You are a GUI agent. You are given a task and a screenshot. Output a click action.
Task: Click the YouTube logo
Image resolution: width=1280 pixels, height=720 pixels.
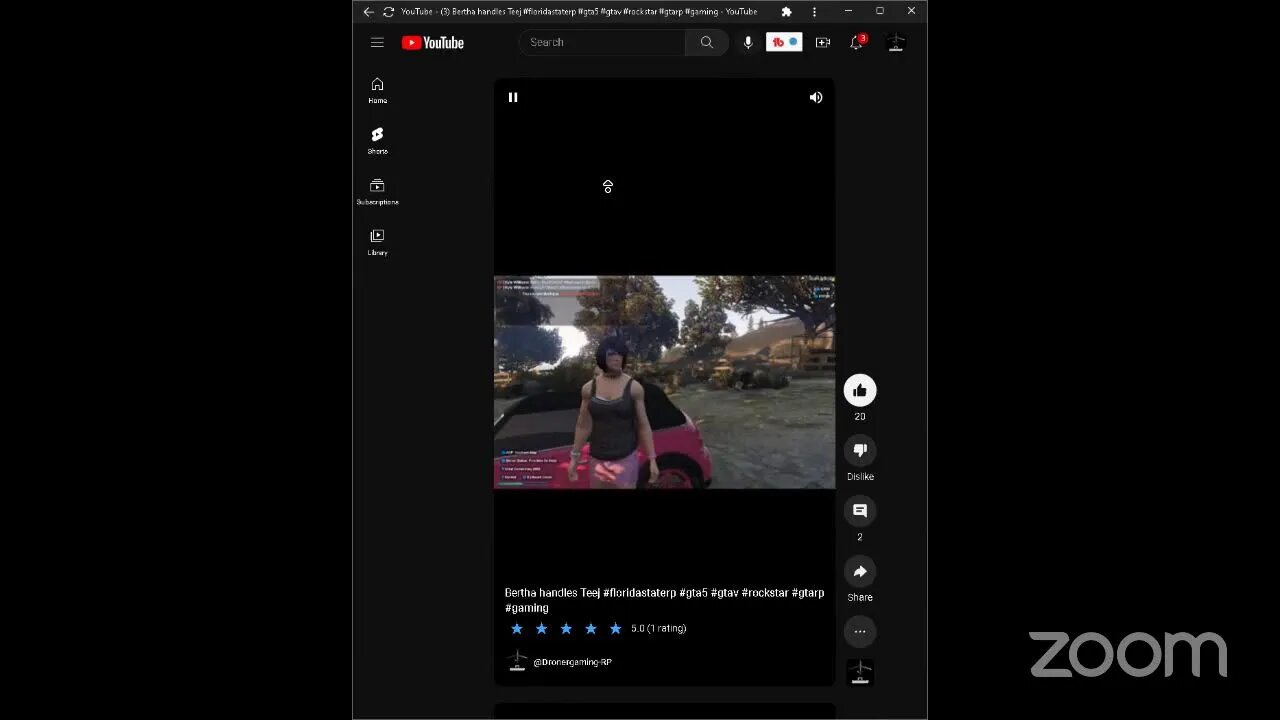(x=433, y=42)
